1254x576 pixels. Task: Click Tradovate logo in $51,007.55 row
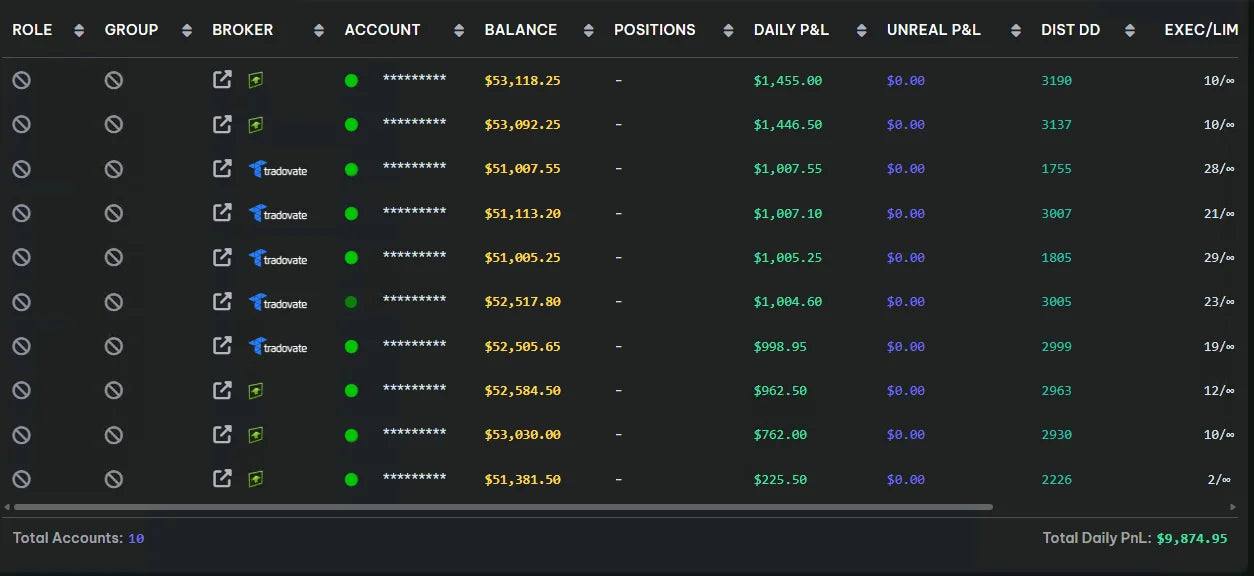pos(278,170)
